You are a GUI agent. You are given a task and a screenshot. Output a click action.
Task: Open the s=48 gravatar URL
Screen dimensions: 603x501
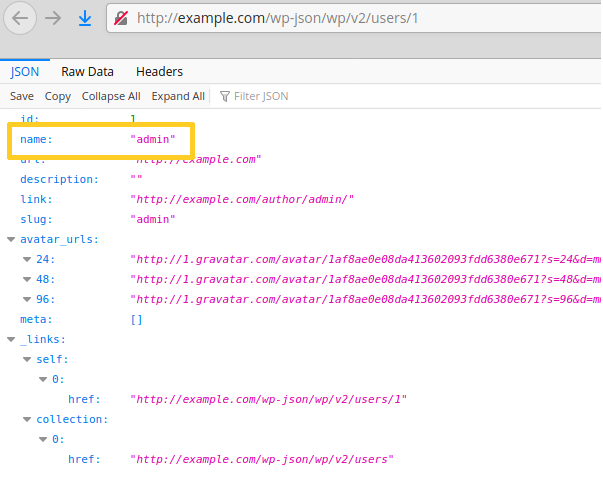click(365, 280)
